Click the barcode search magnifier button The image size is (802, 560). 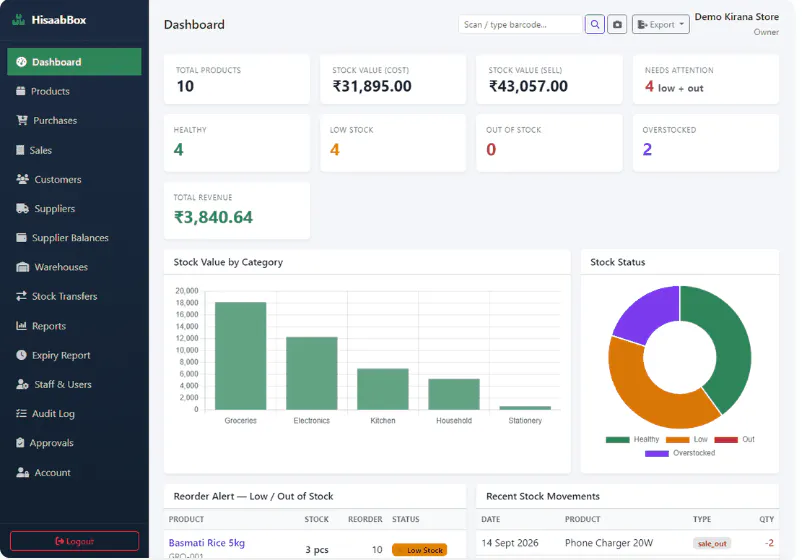point(594,24)
